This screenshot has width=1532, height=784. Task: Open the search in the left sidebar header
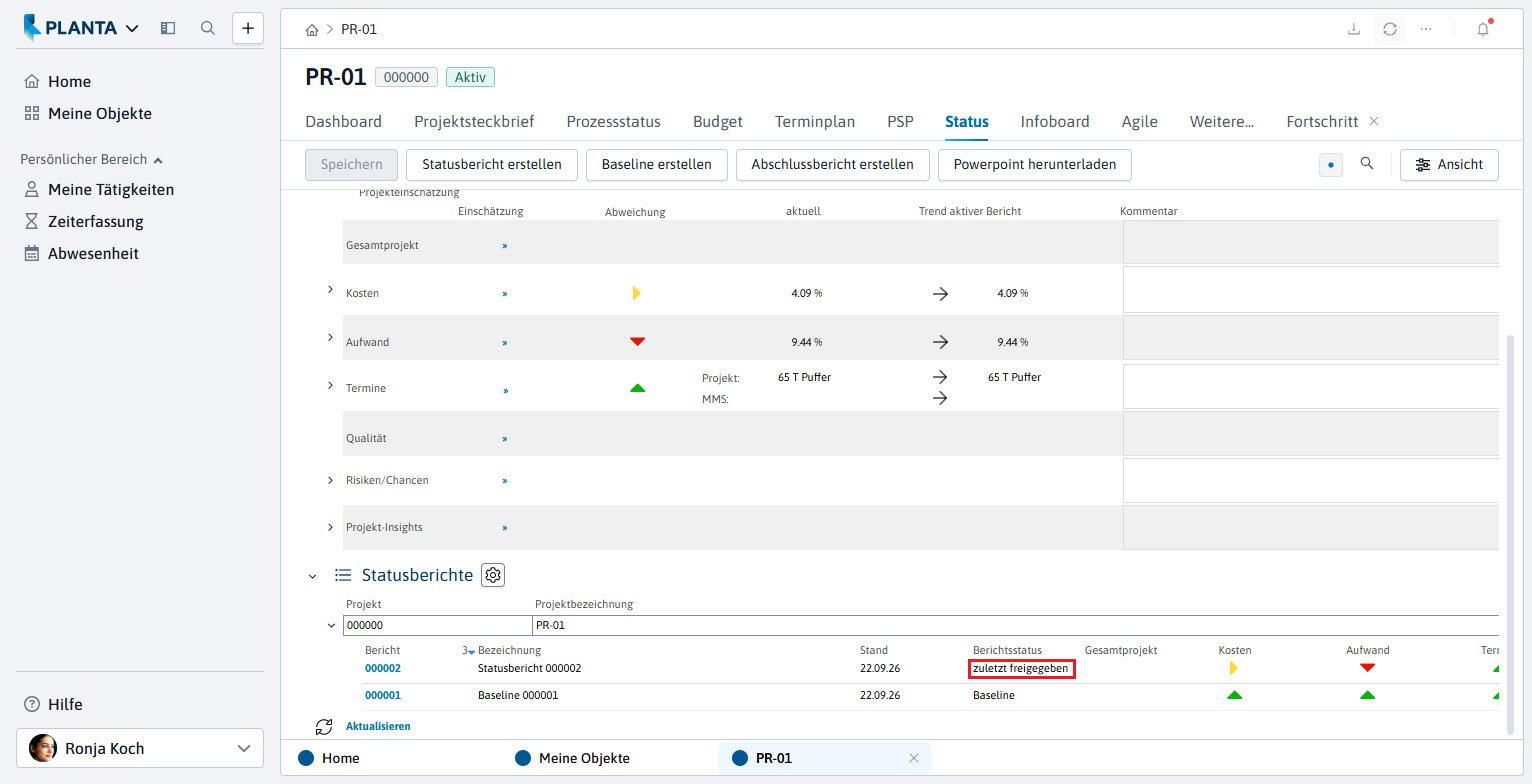208,28
